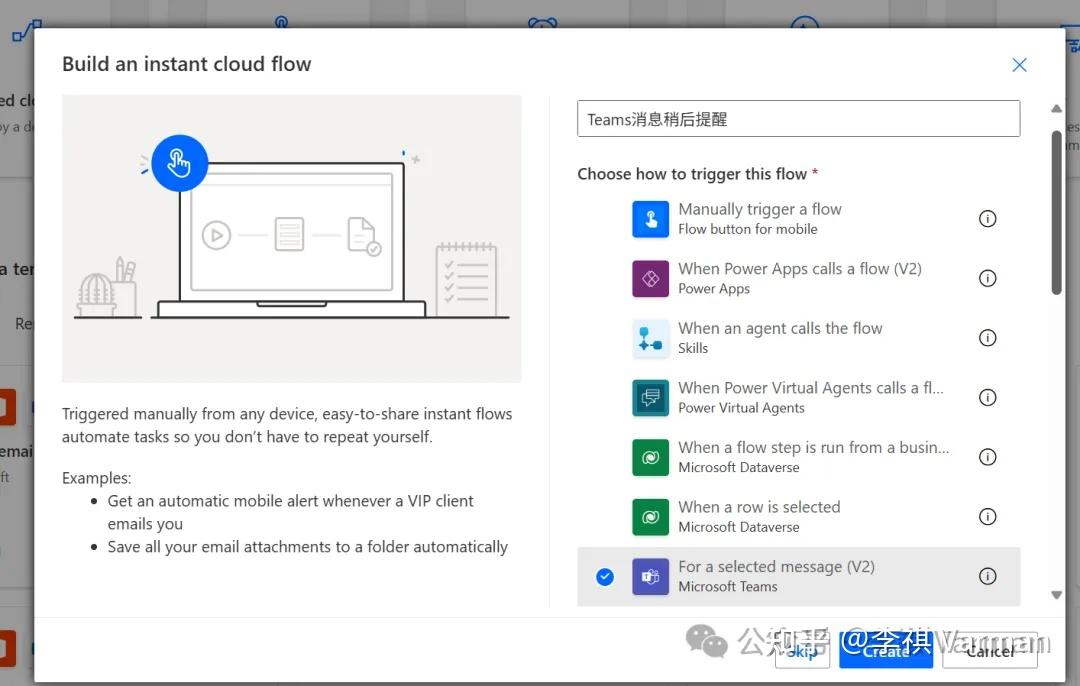Viewport: 1080px width, 686px height.
Task: Click the trigger list scrollbar thumb
Action: [1056, 213]
